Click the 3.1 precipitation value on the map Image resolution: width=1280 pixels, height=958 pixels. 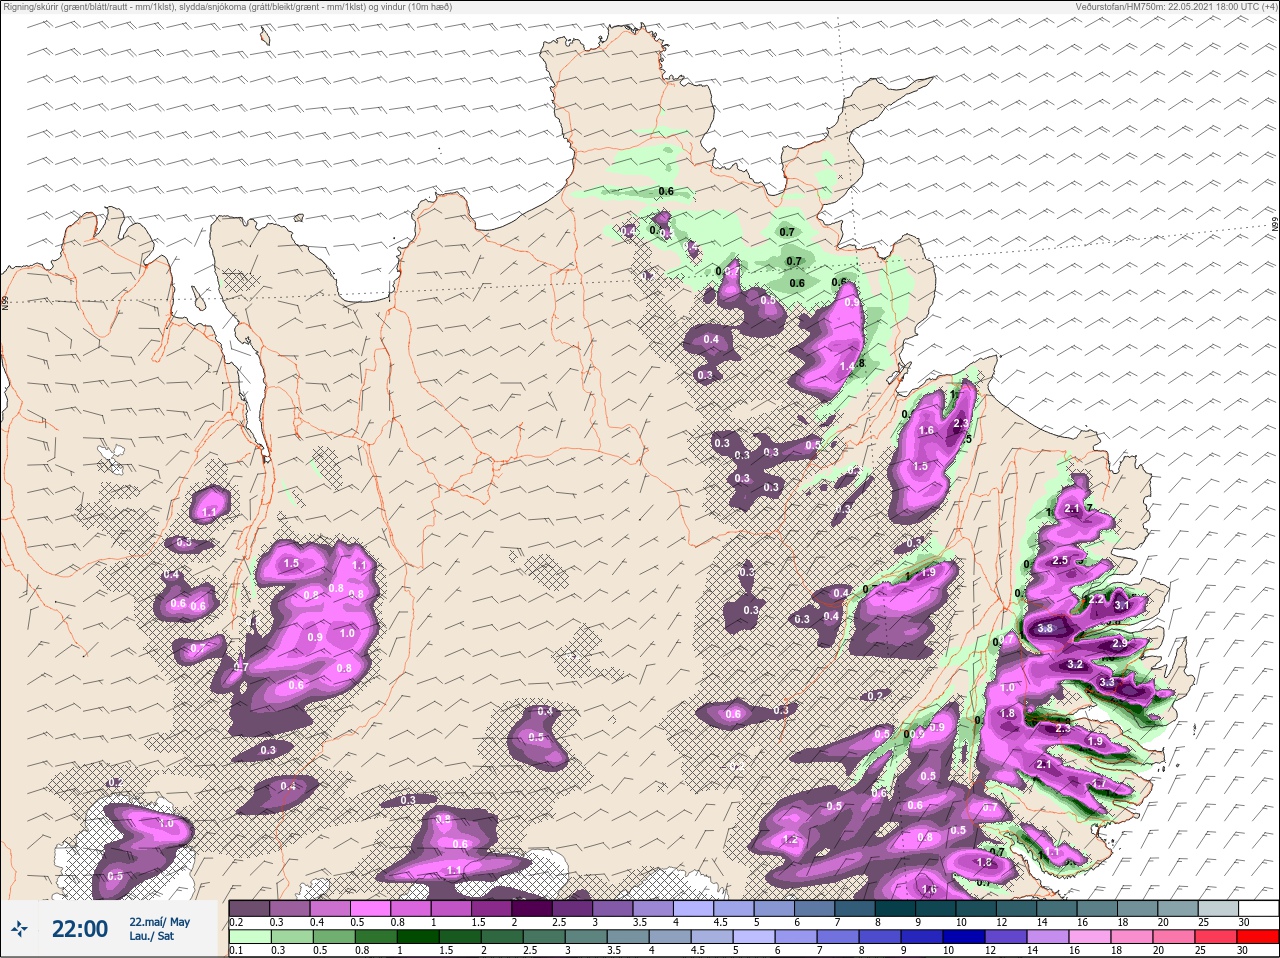point(1122,605)
